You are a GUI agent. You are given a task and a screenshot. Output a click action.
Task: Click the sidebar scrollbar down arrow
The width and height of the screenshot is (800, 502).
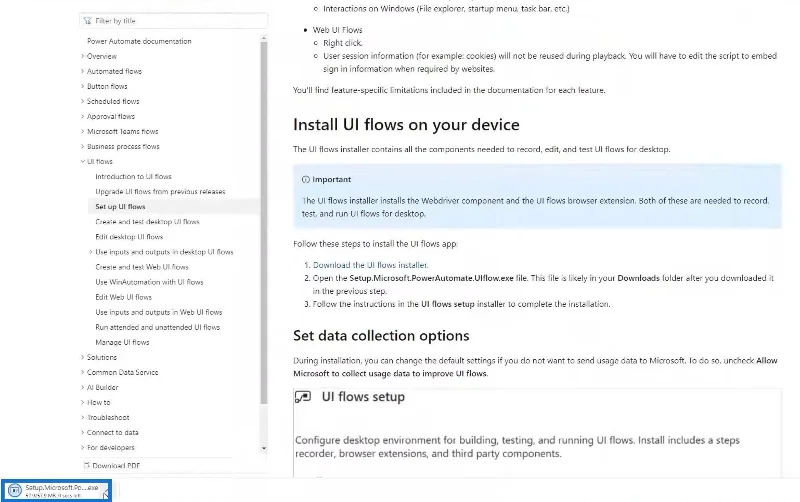point(264,448)
